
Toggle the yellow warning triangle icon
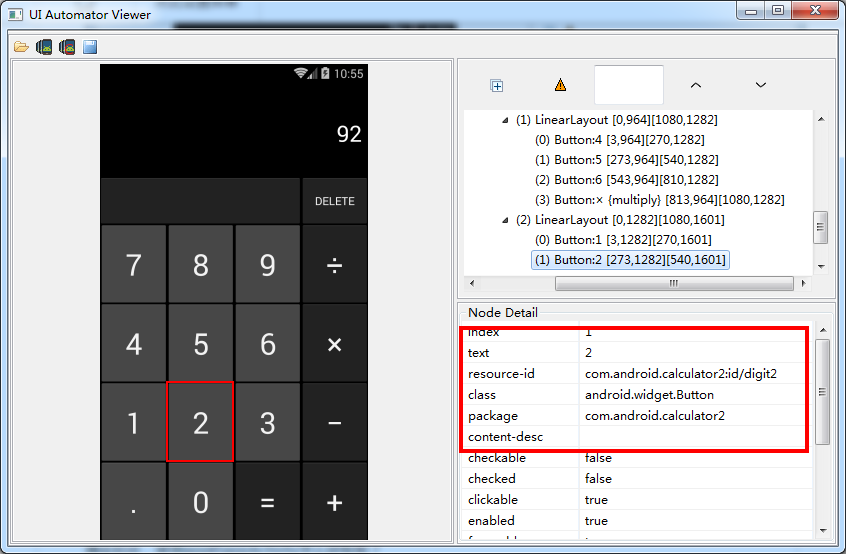(x=560, y=85)
